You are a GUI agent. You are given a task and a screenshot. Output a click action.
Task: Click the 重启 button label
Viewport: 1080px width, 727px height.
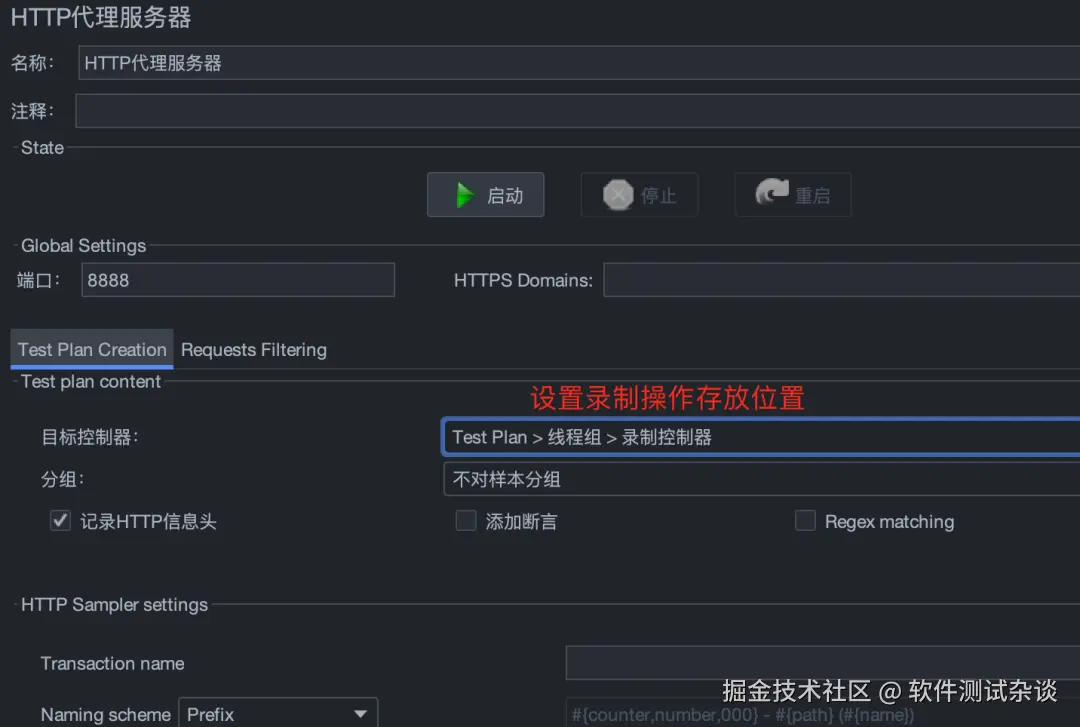tap(813, 196)
